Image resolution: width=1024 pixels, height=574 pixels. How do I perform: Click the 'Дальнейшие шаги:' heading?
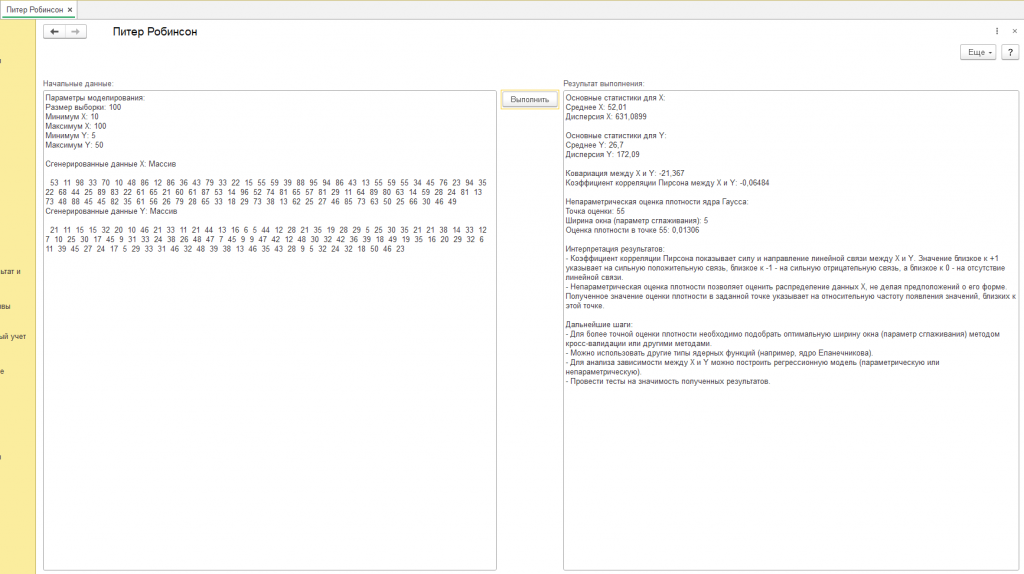599,325
